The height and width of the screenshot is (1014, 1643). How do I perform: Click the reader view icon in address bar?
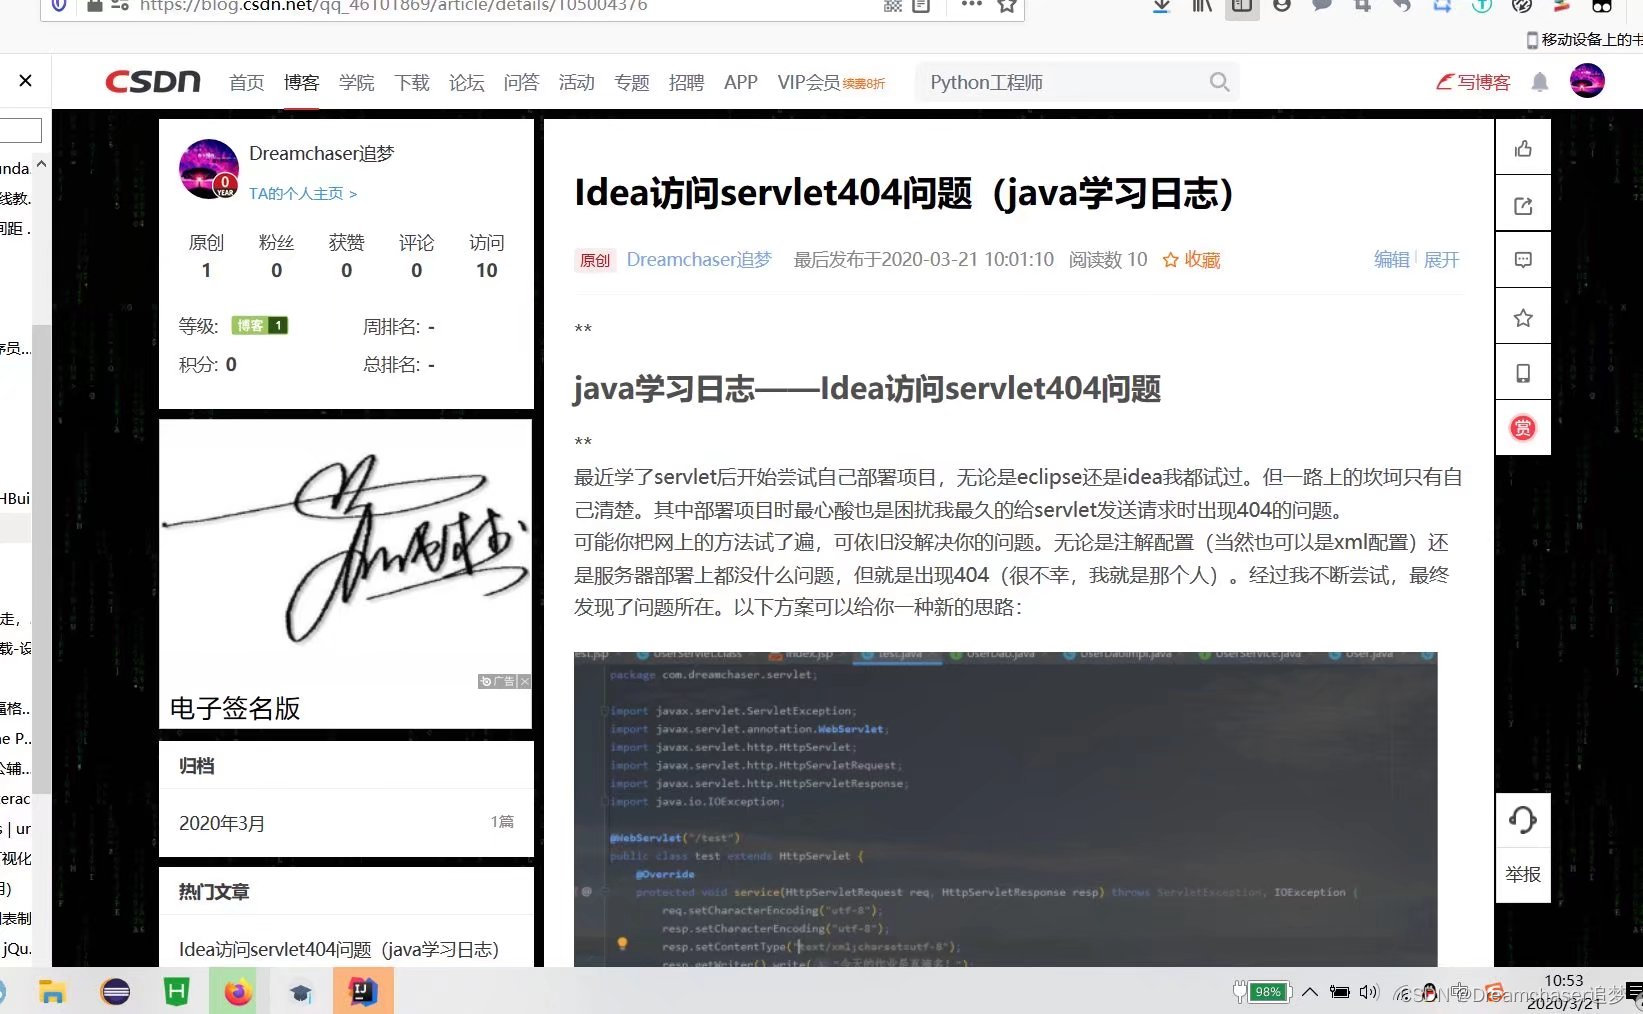pyautogui.click(x=922, y=5)
